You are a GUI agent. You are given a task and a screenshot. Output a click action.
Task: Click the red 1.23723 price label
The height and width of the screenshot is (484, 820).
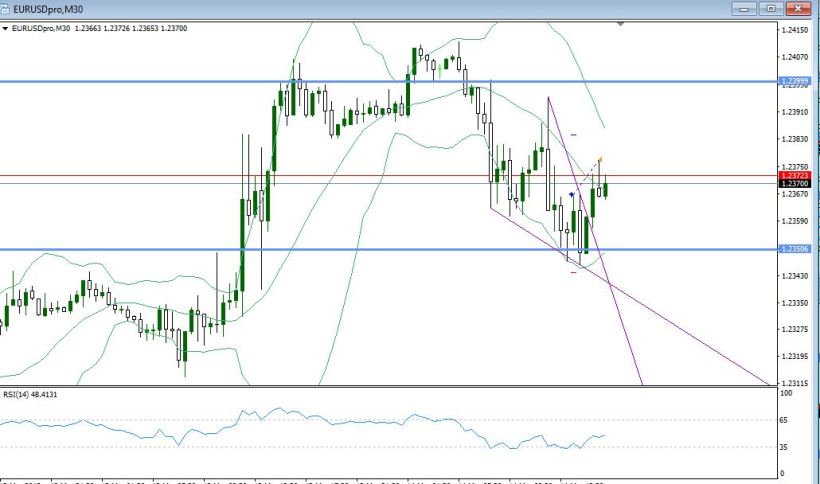point(795,176)
